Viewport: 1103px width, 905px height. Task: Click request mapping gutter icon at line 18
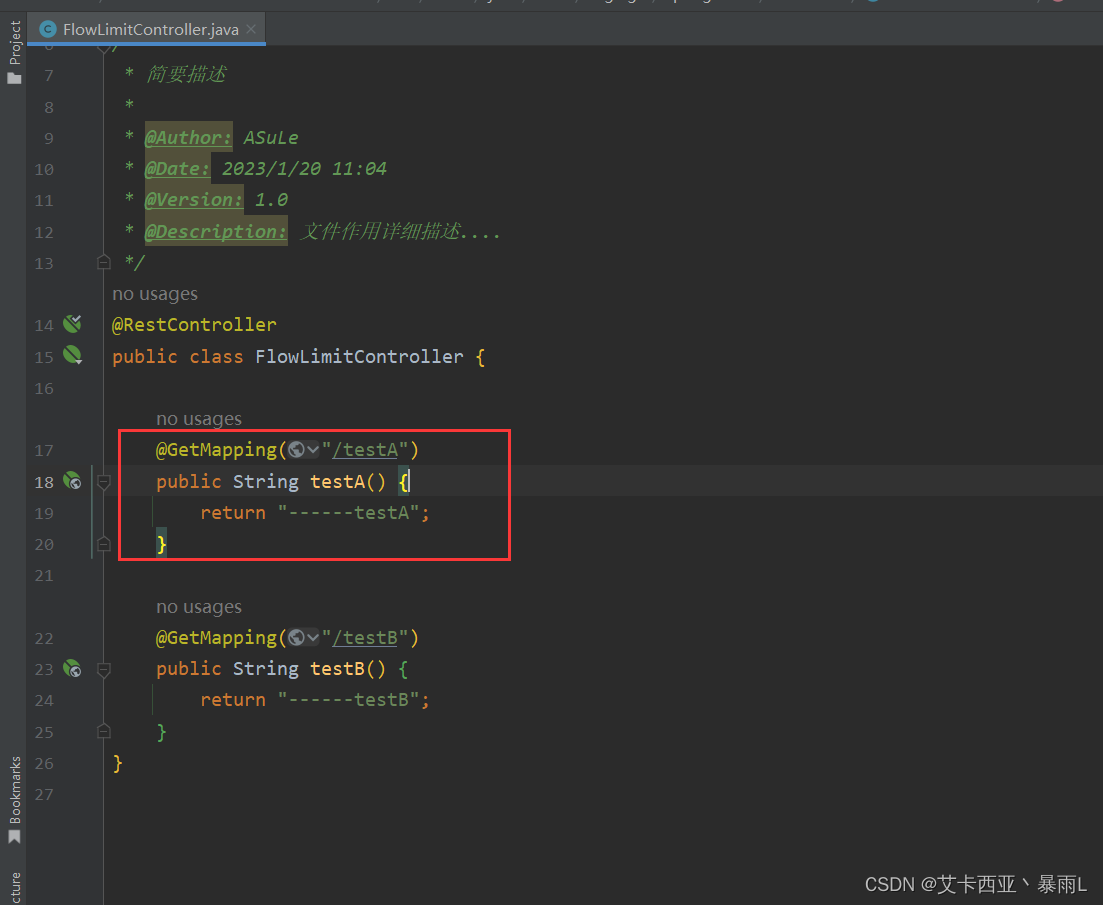point(72,481)
